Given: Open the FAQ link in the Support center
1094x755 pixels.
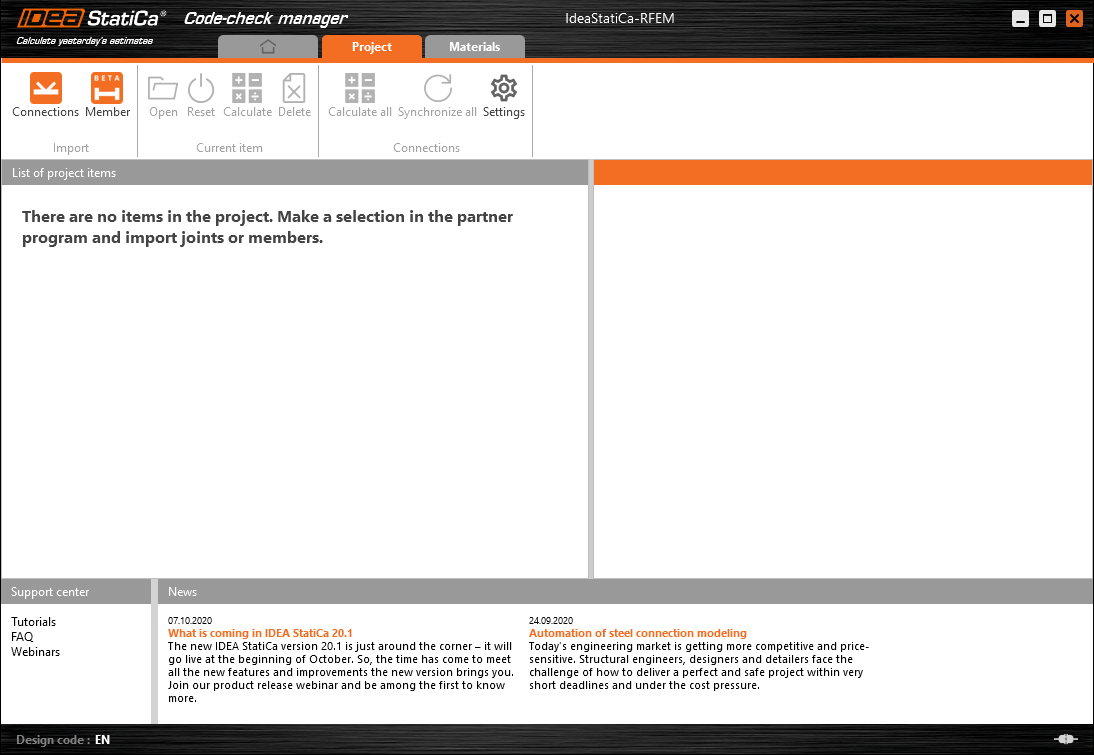Looking at the screenshot, I should pos(22,636).
